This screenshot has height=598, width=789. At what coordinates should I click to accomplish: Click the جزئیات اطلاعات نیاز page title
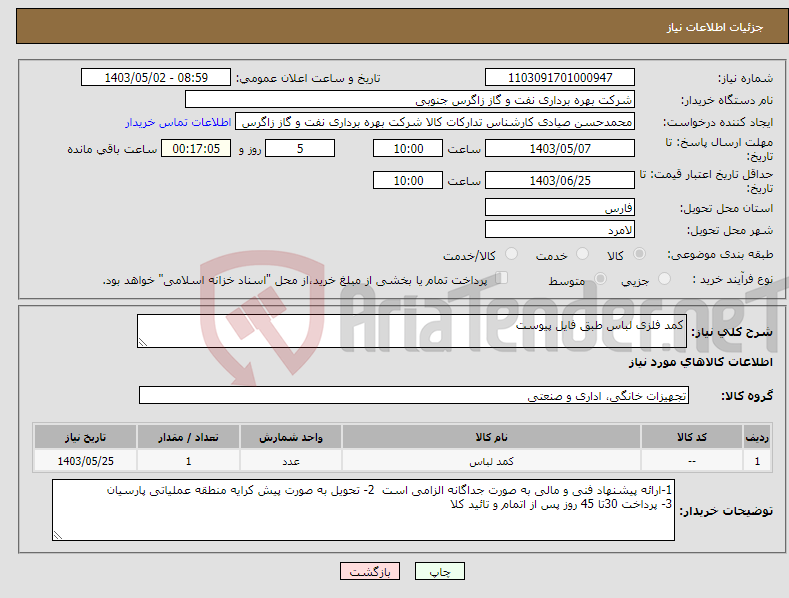[x=715, y=27]
